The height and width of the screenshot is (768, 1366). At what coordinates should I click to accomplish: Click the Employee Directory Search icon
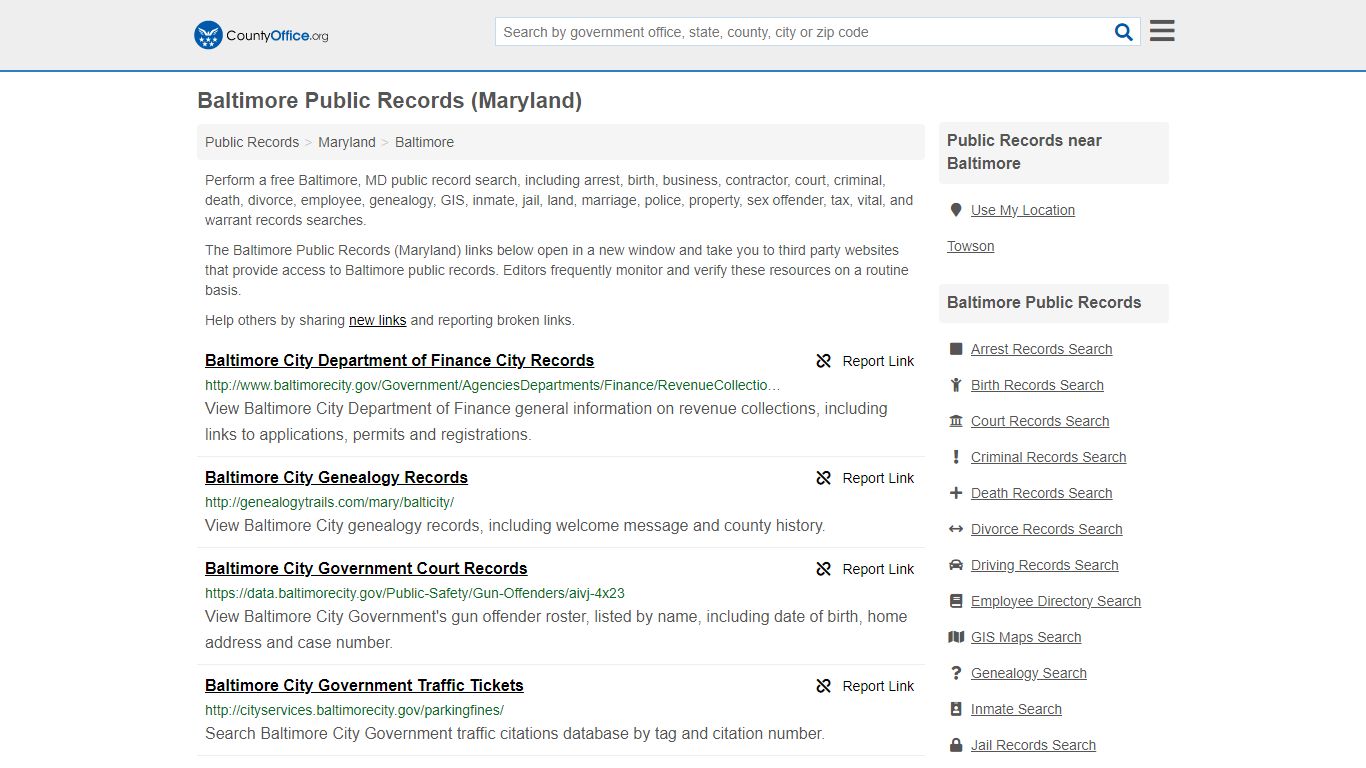click(956, 601)
